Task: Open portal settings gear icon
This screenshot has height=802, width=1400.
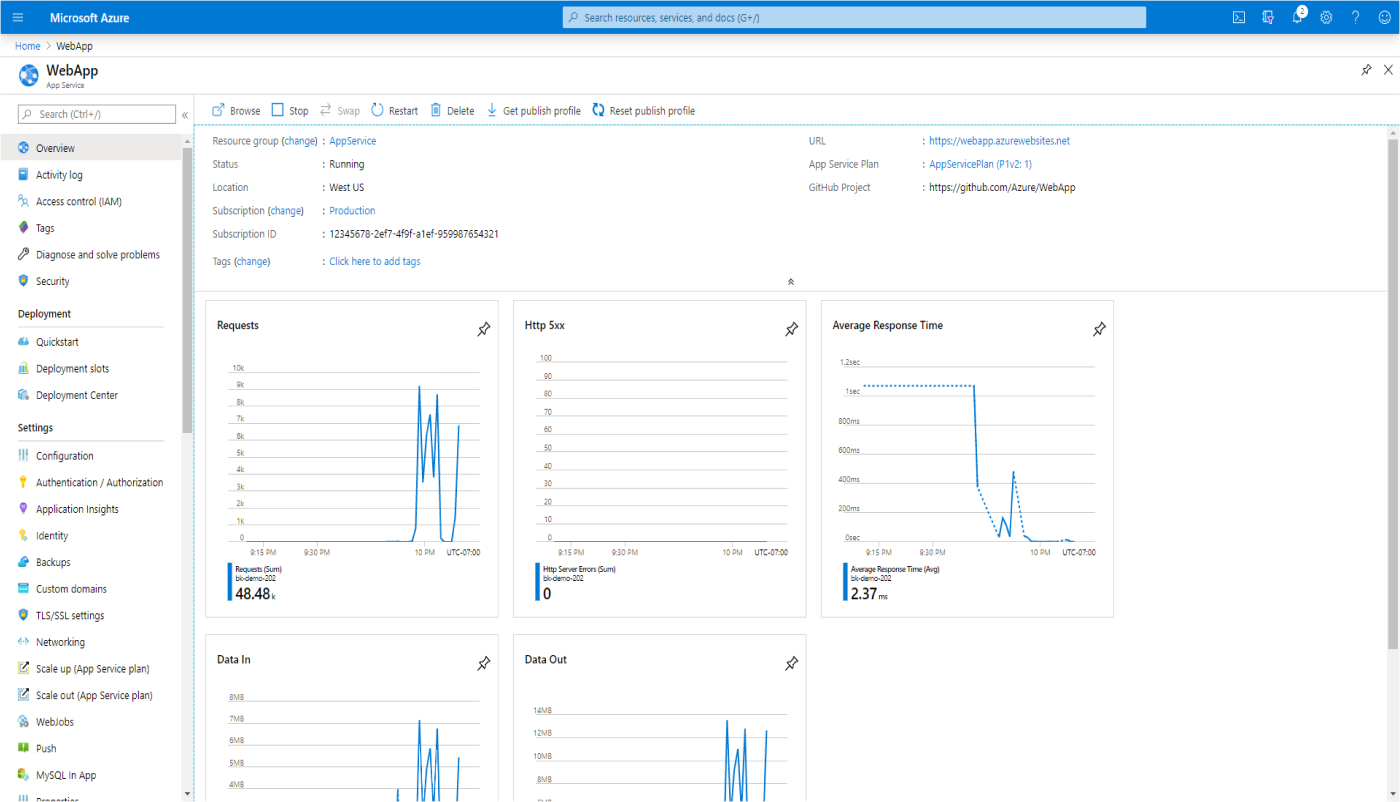Action: (1326, 17)
